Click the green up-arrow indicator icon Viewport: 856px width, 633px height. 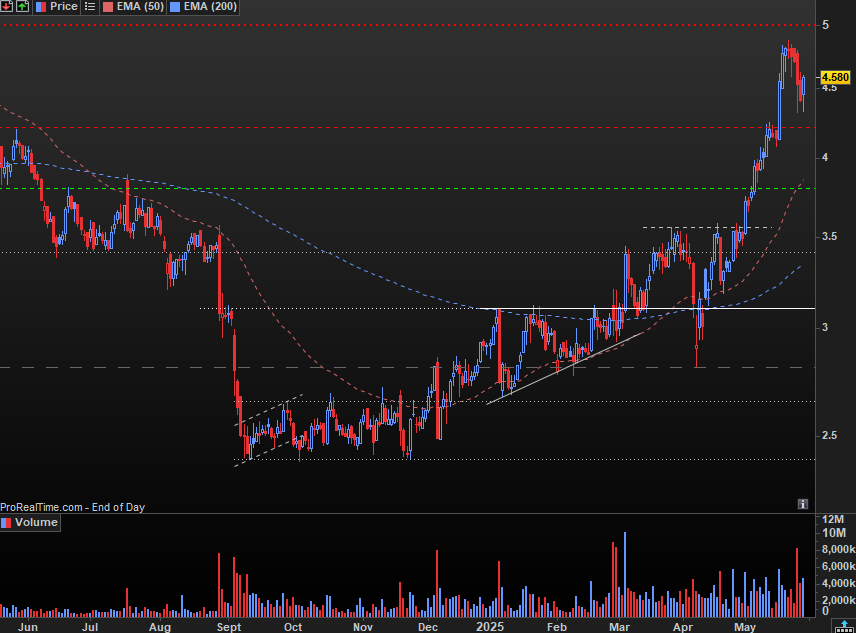pyautogui.click(x=22, y=7)
